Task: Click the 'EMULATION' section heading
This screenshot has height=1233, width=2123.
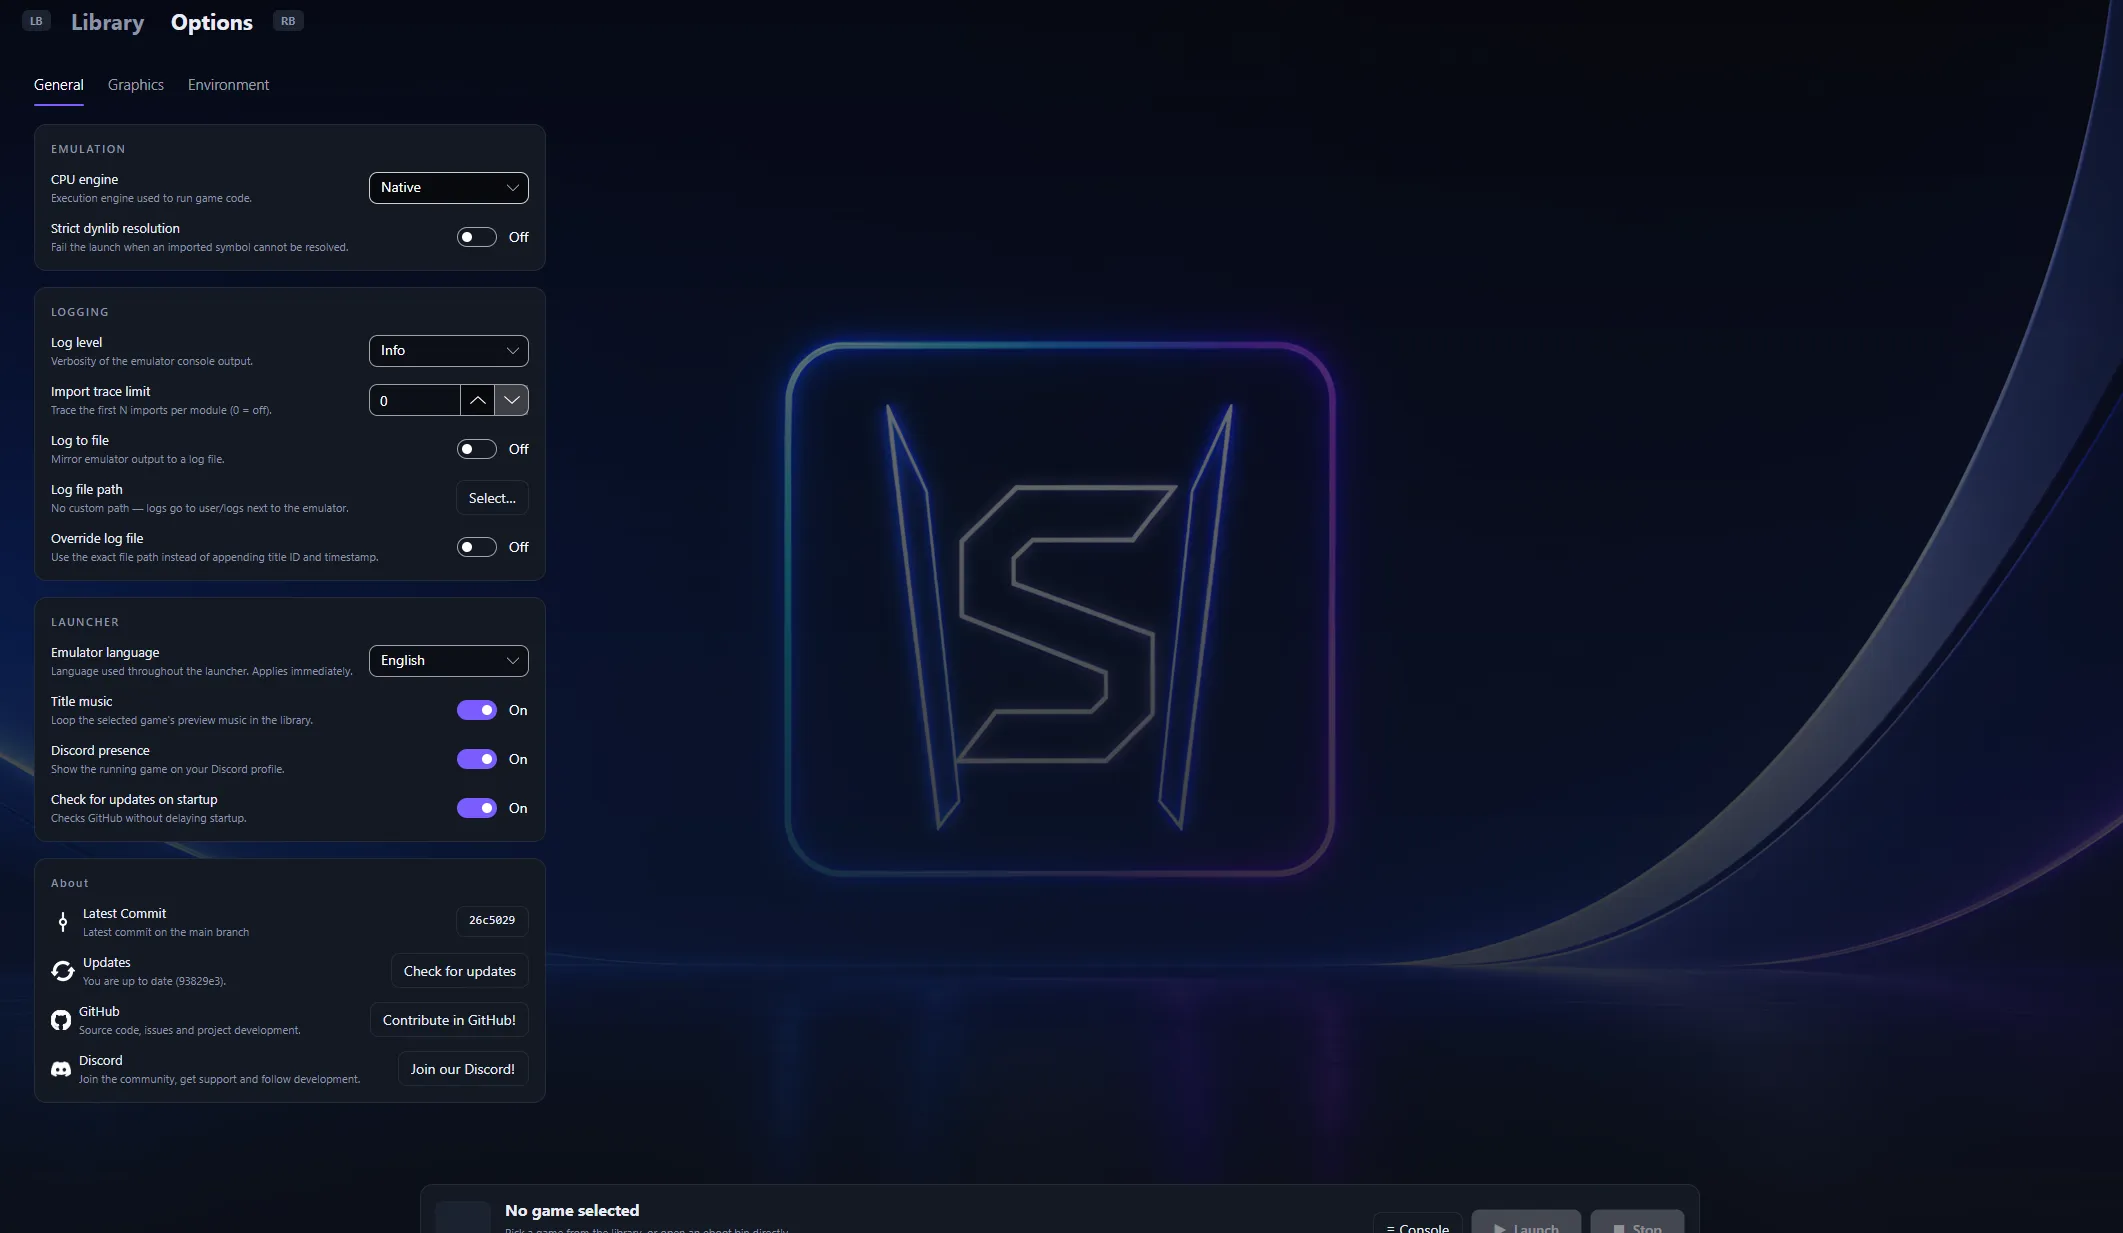Action: (x=88, y=149)
